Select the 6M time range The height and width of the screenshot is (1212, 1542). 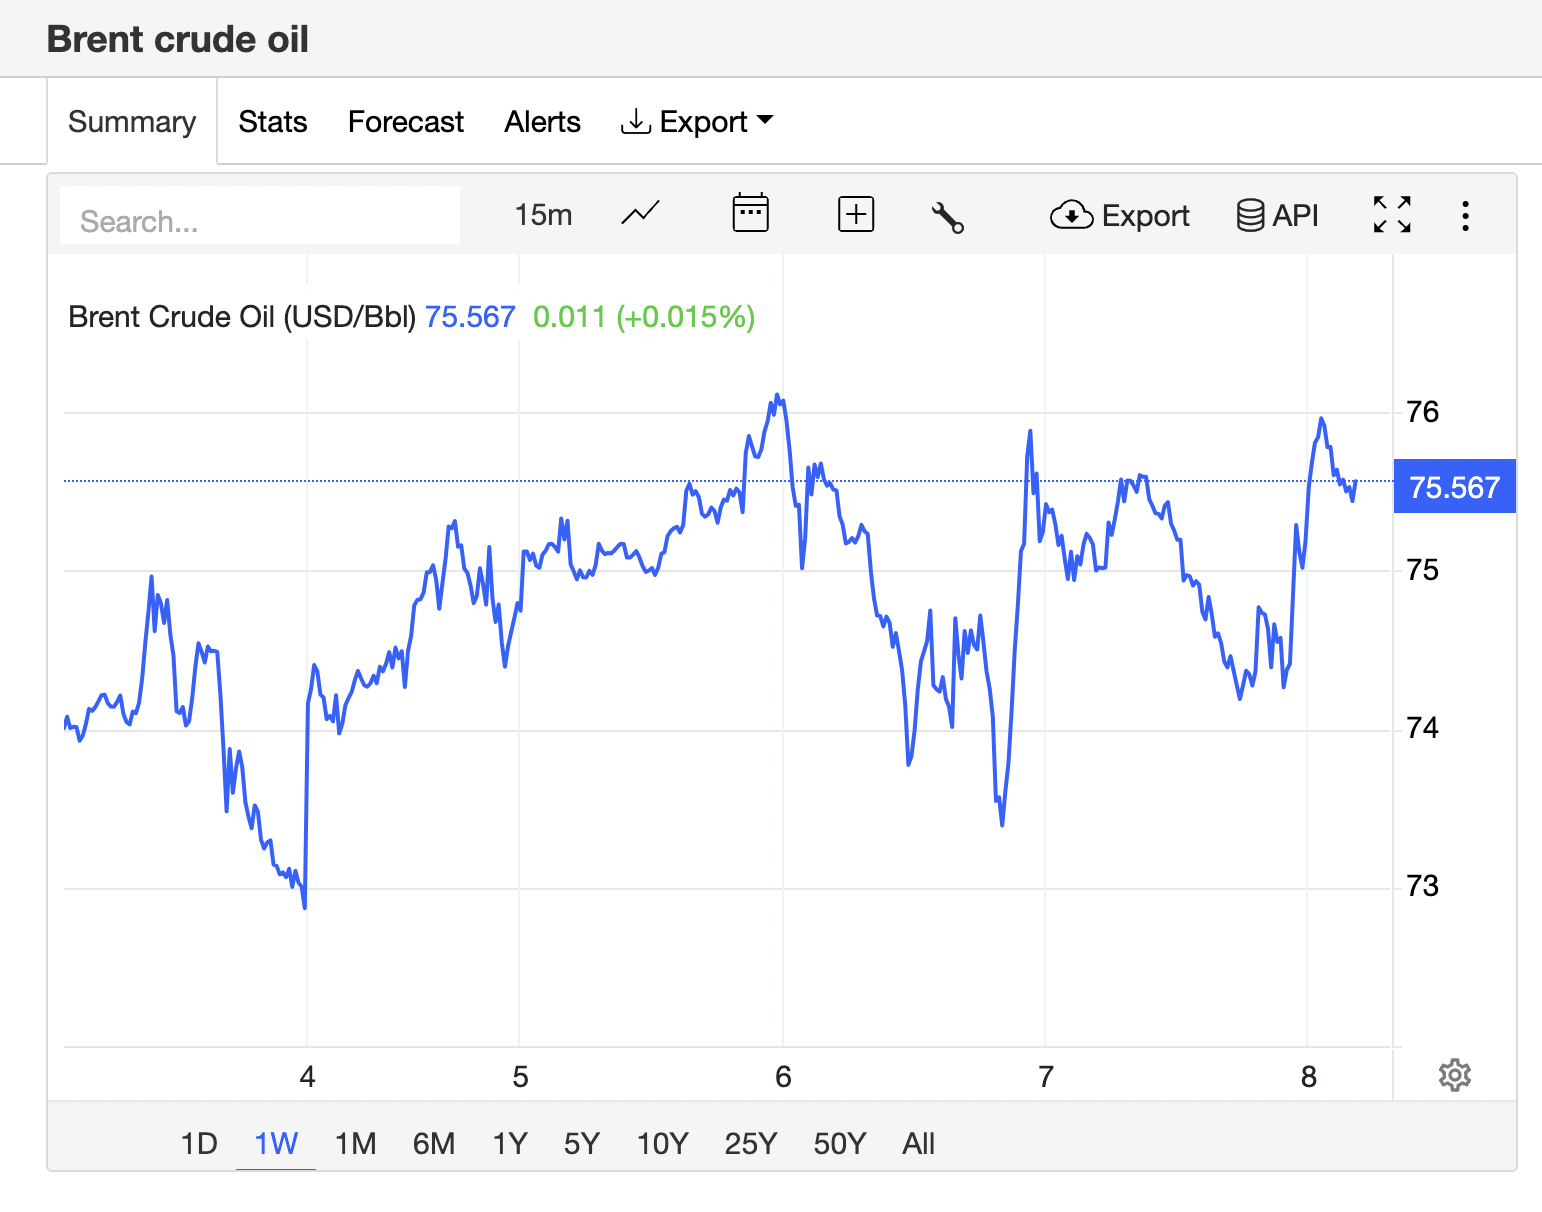point(434,1143)
